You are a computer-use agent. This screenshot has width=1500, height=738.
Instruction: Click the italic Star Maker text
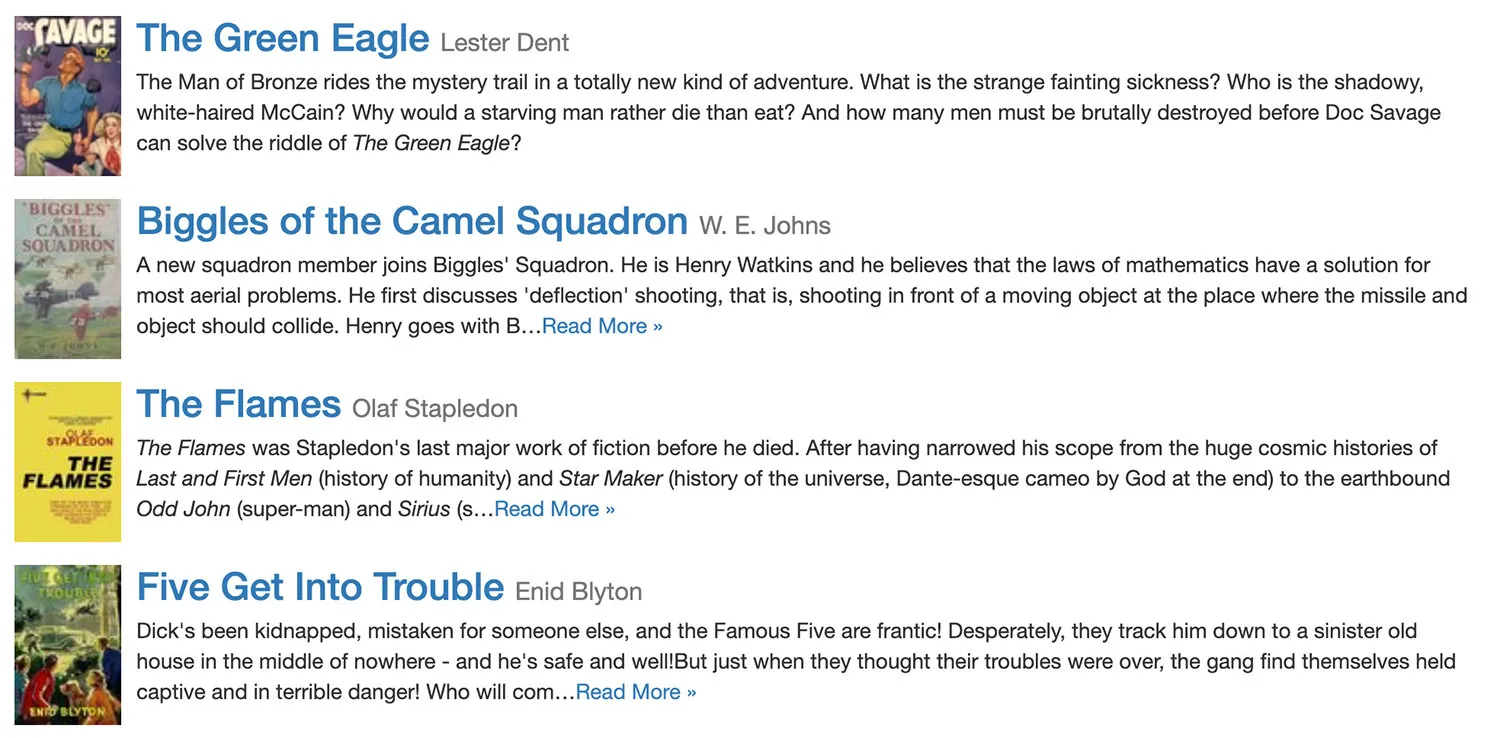click(610, 479)
